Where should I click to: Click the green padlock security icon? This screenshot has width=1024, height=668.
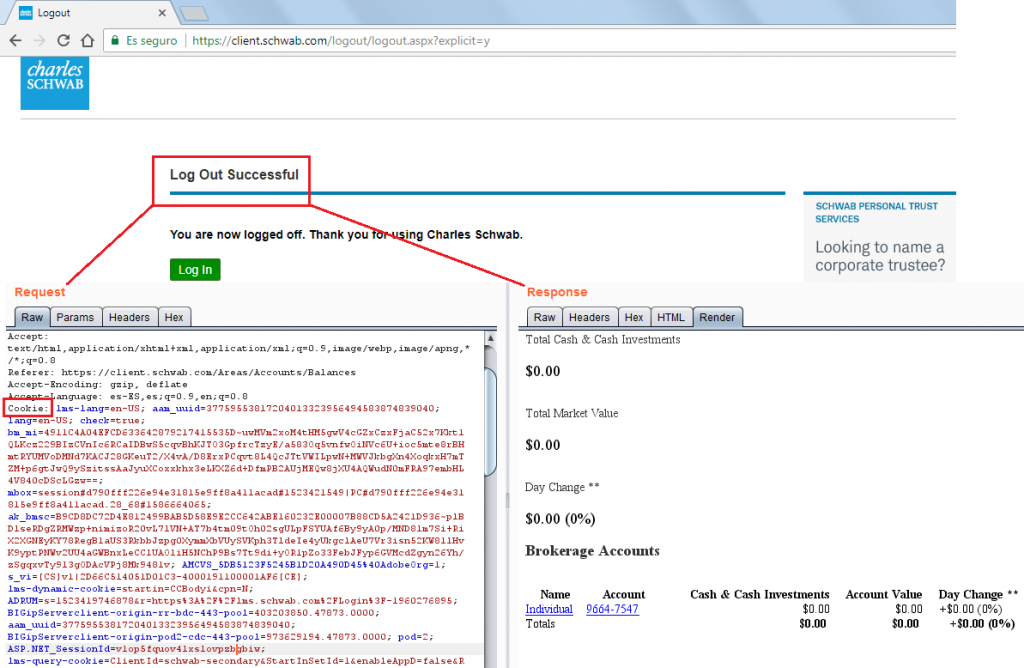[x=115, y=40]
